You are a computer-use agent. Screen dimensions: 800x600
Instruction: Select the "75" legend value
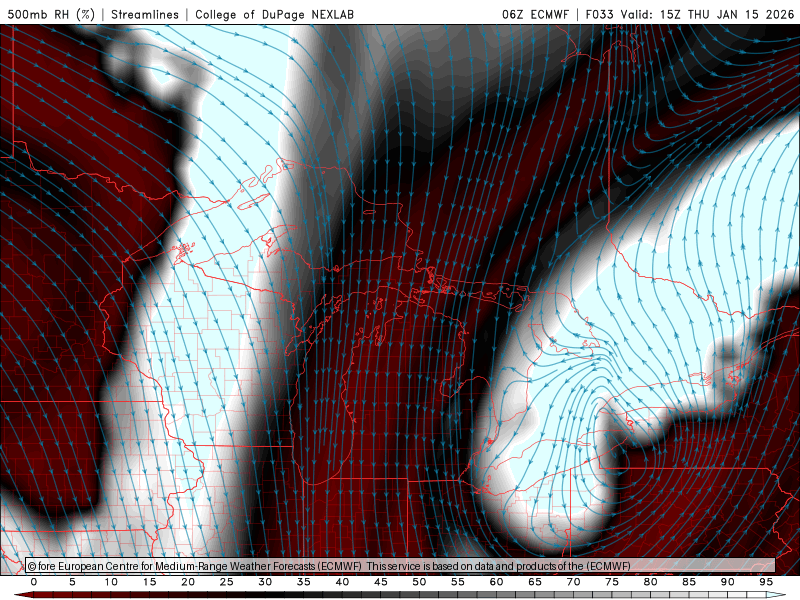click(612, 582)
